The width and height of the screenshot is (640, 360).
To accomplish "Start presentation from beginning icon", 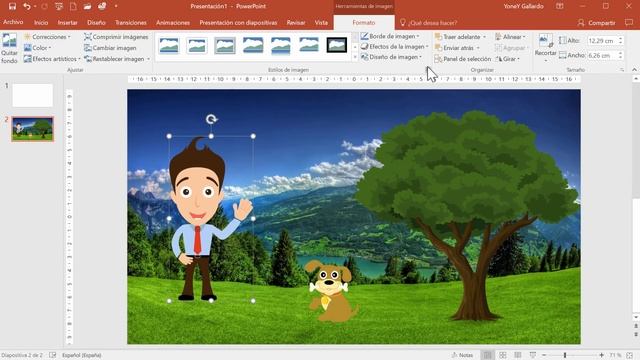I will click(58, 6).
